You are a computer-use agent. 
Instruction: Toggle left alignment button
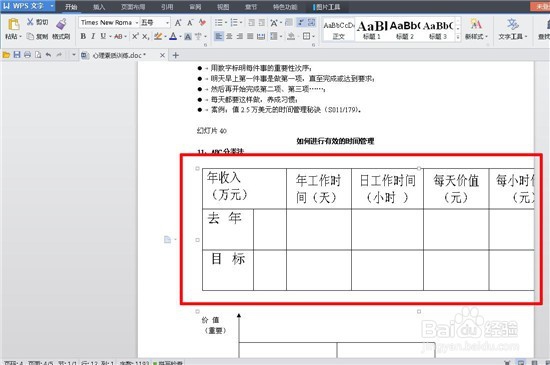[219, 36]
